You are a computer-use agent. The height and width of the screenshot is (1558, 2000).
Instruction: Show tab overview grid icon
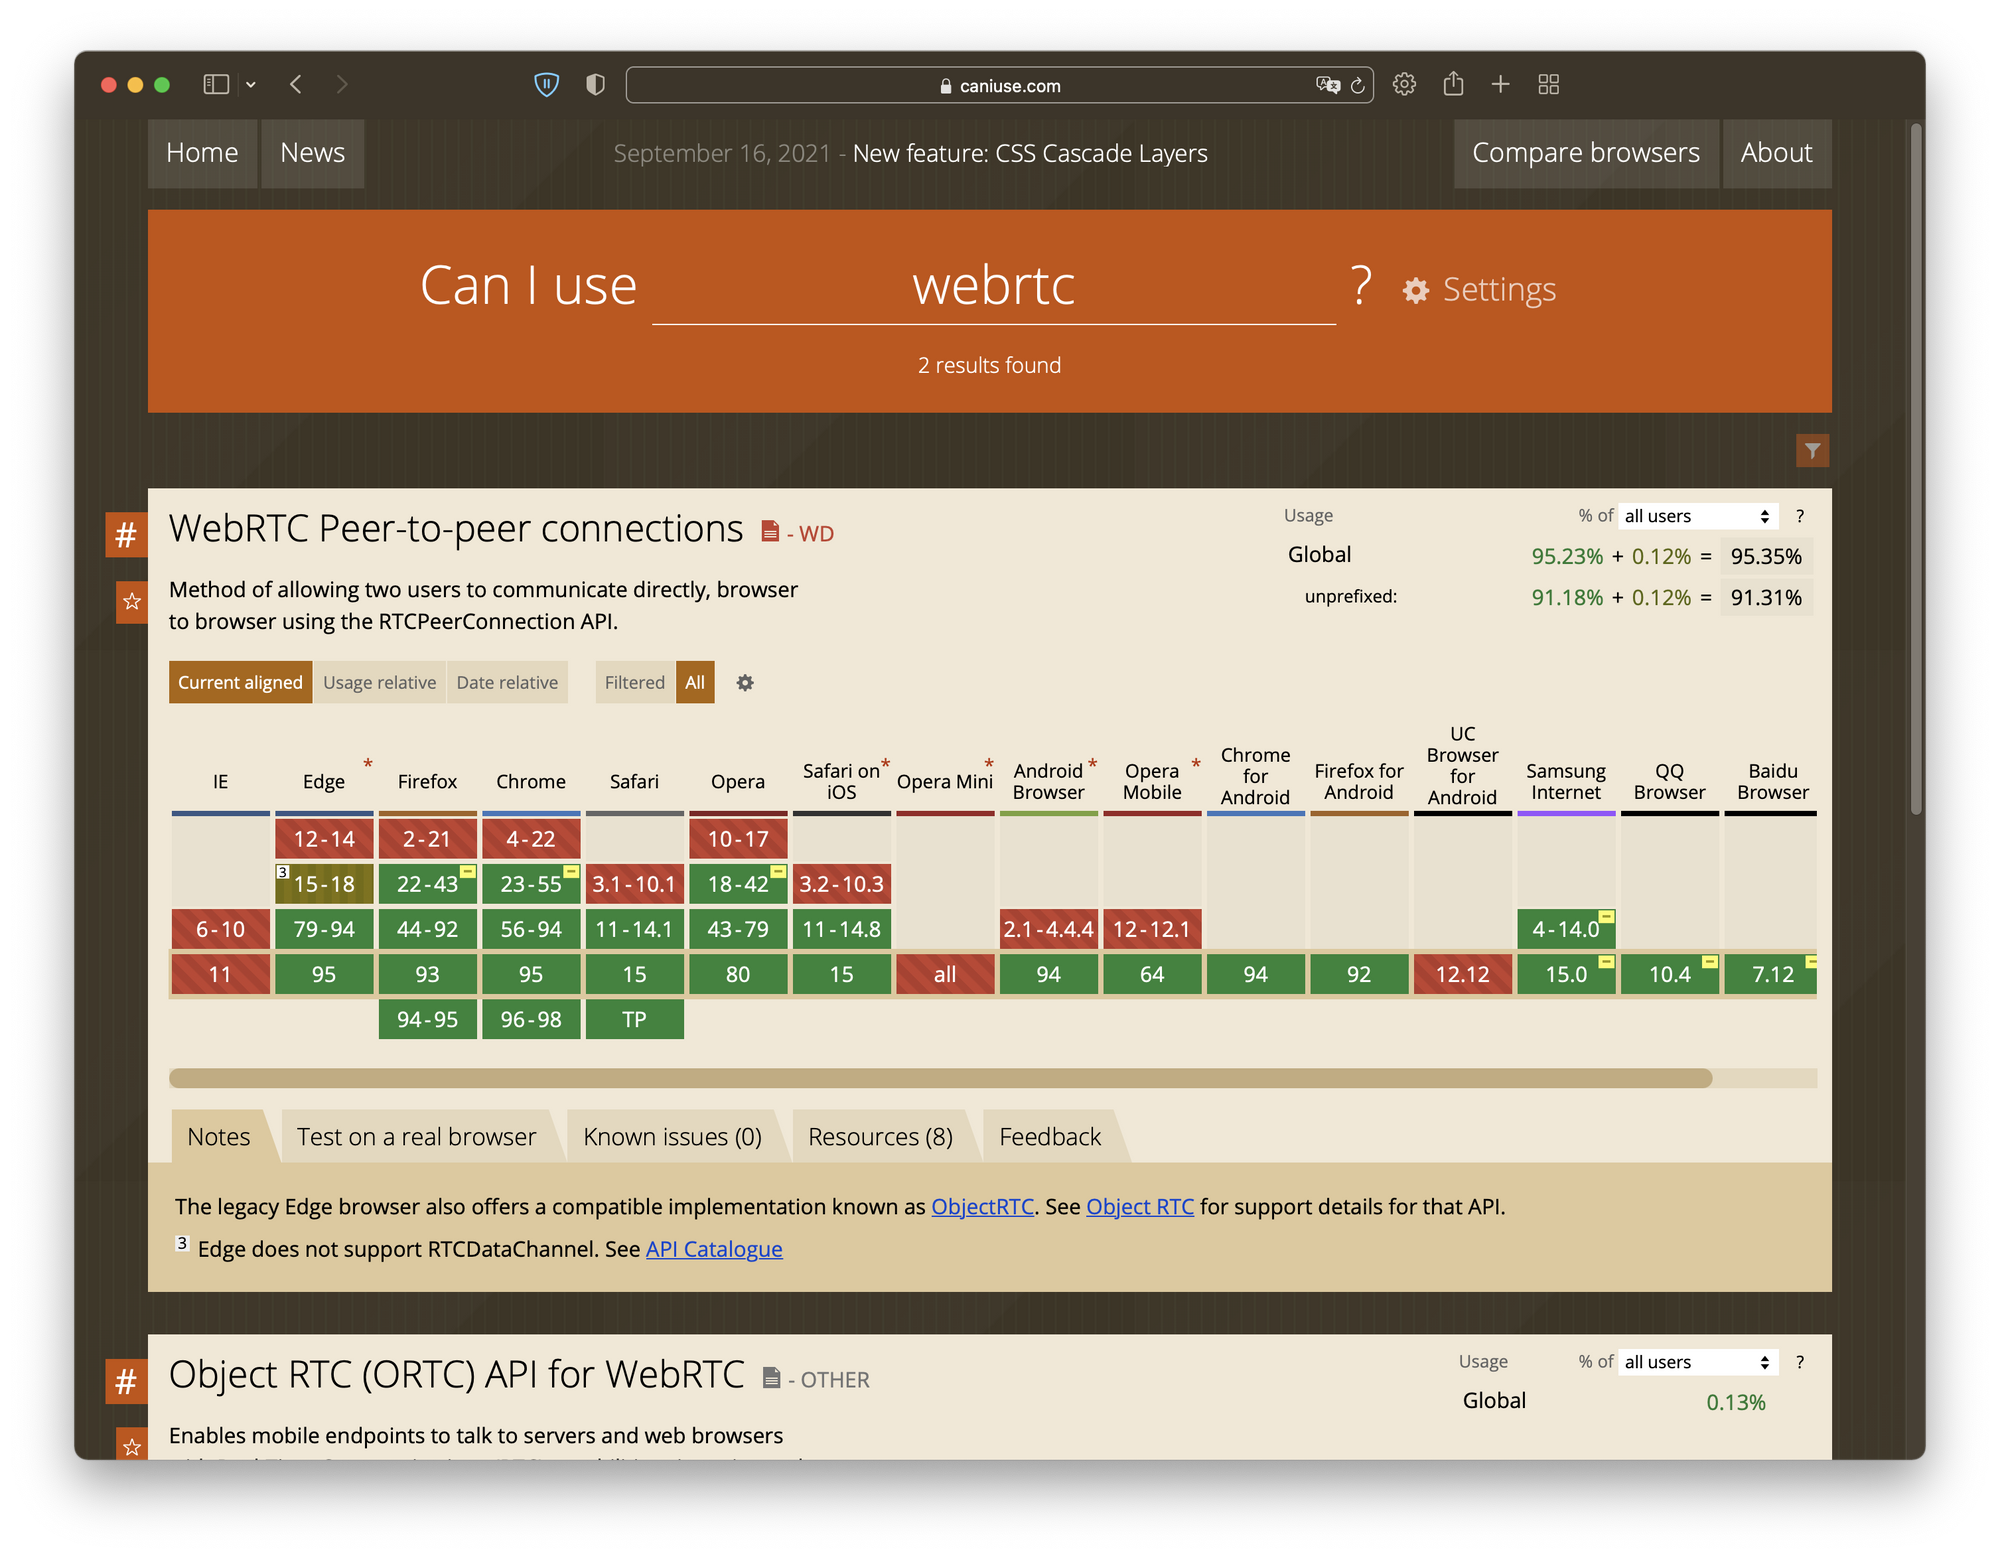click(1548, 85)
